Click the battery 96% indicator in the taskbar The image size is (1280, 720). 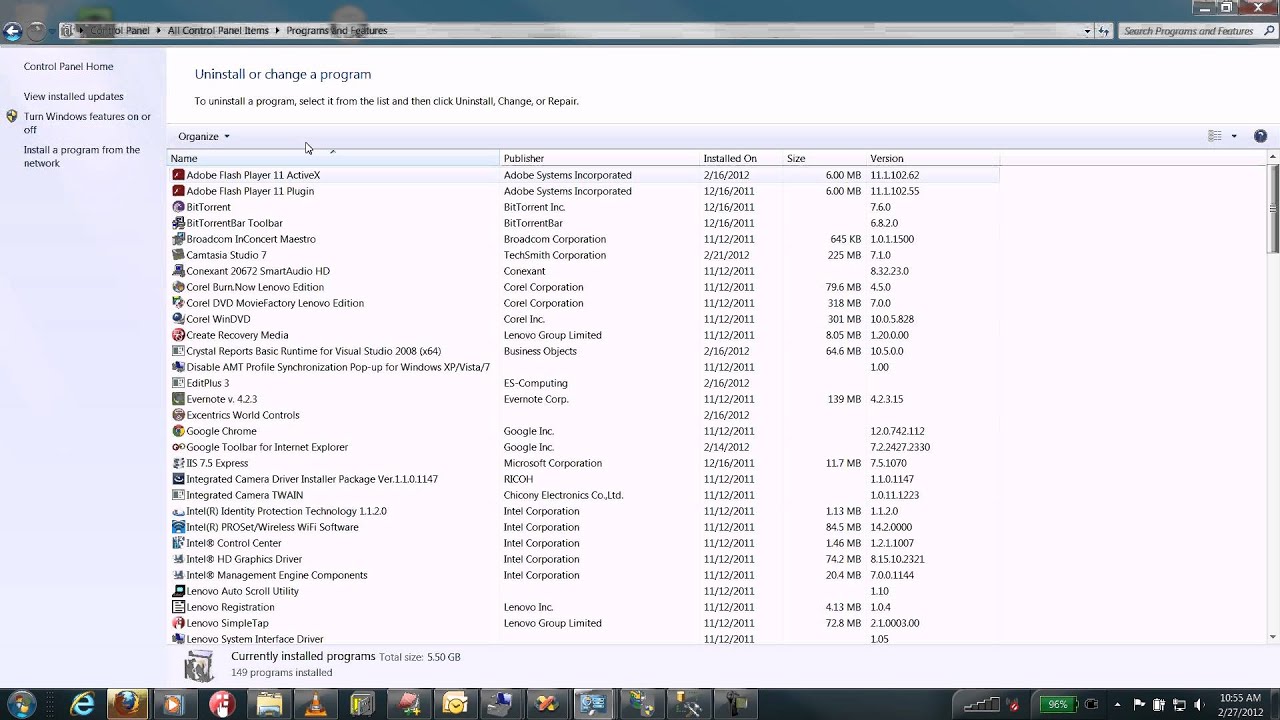pyautogui.click(x=1058, y=704)
